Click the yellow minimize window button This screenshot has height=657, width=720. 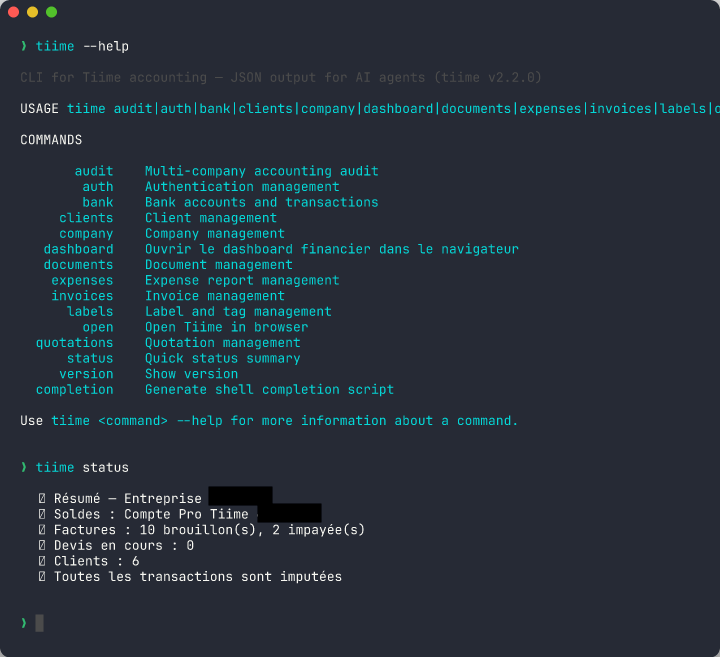pyautogui.click(x=32, y=12)
